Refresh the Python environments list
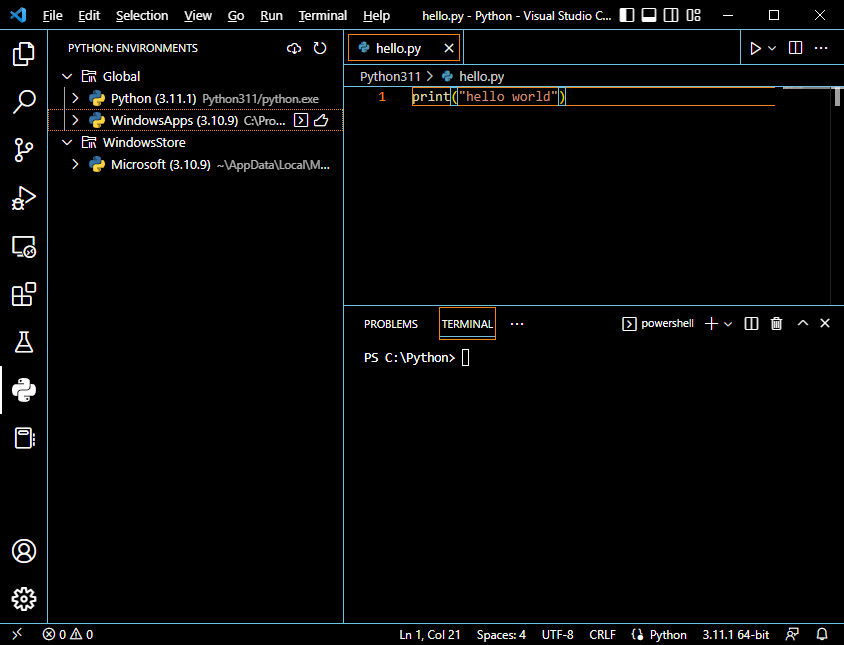Image resolution: width=844 pixels, height=645 pixels. pyautogui.click(x=320, y=48)
